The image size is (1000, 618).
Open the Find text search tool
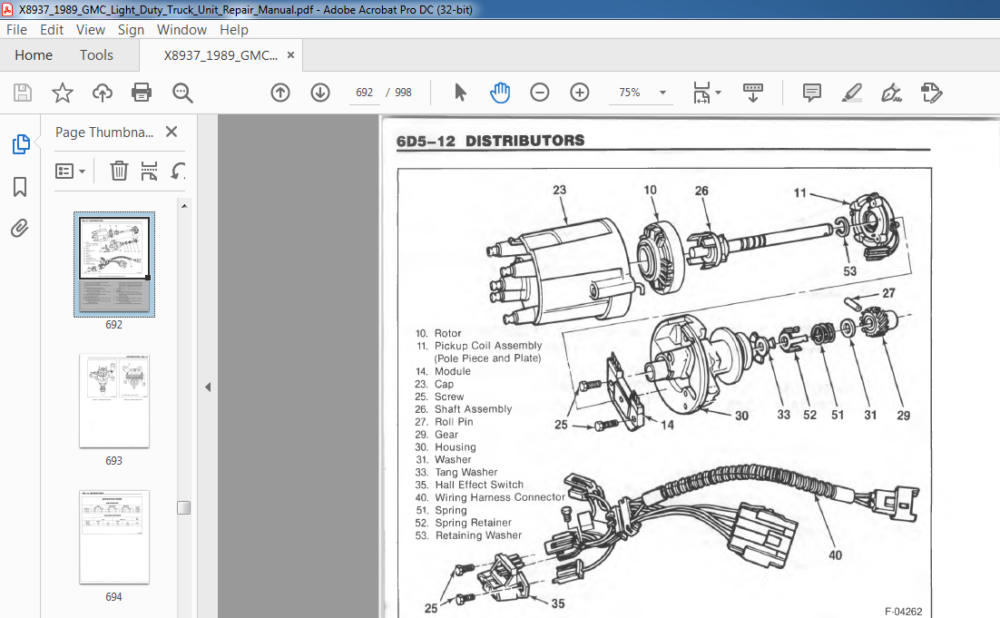tap(182, 92)
